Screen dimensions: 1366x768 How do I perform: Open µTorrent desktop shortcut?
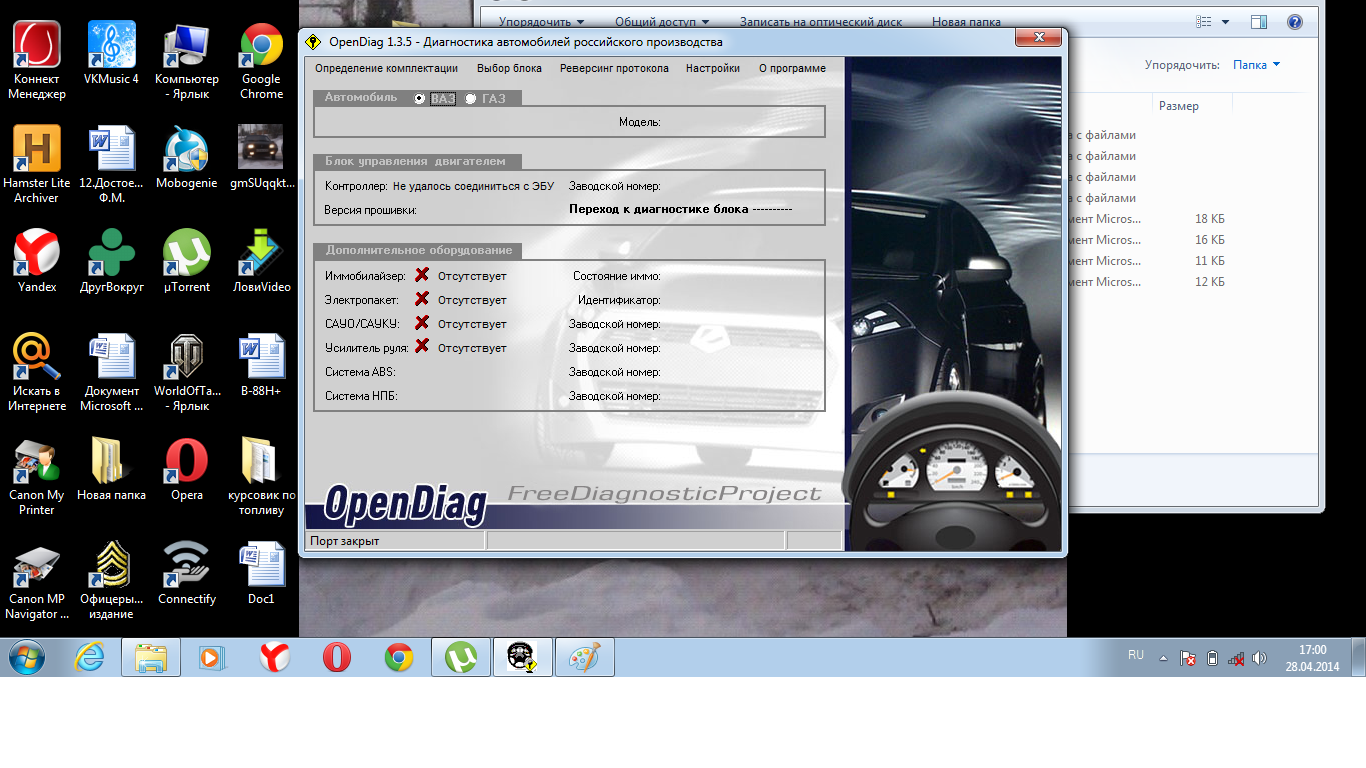(187, 262)
